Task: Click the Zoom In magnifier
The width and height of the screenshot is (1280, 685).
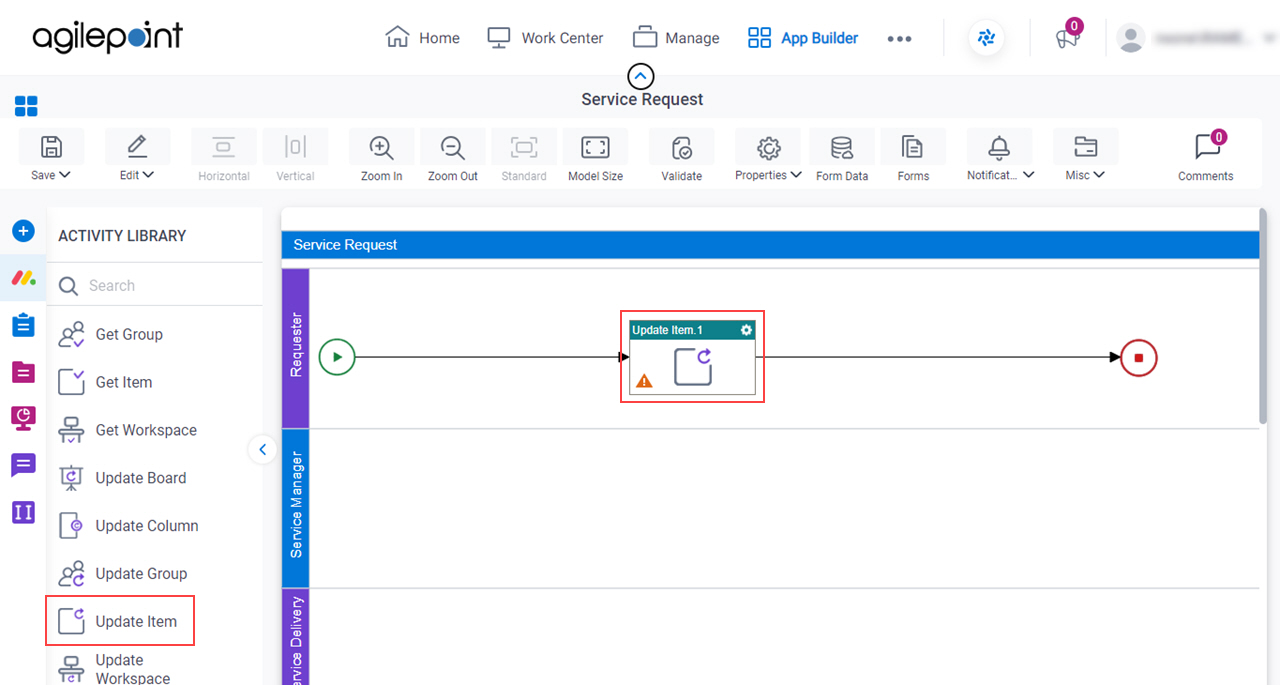Action: pyautogui.click(x=381, y=147)
